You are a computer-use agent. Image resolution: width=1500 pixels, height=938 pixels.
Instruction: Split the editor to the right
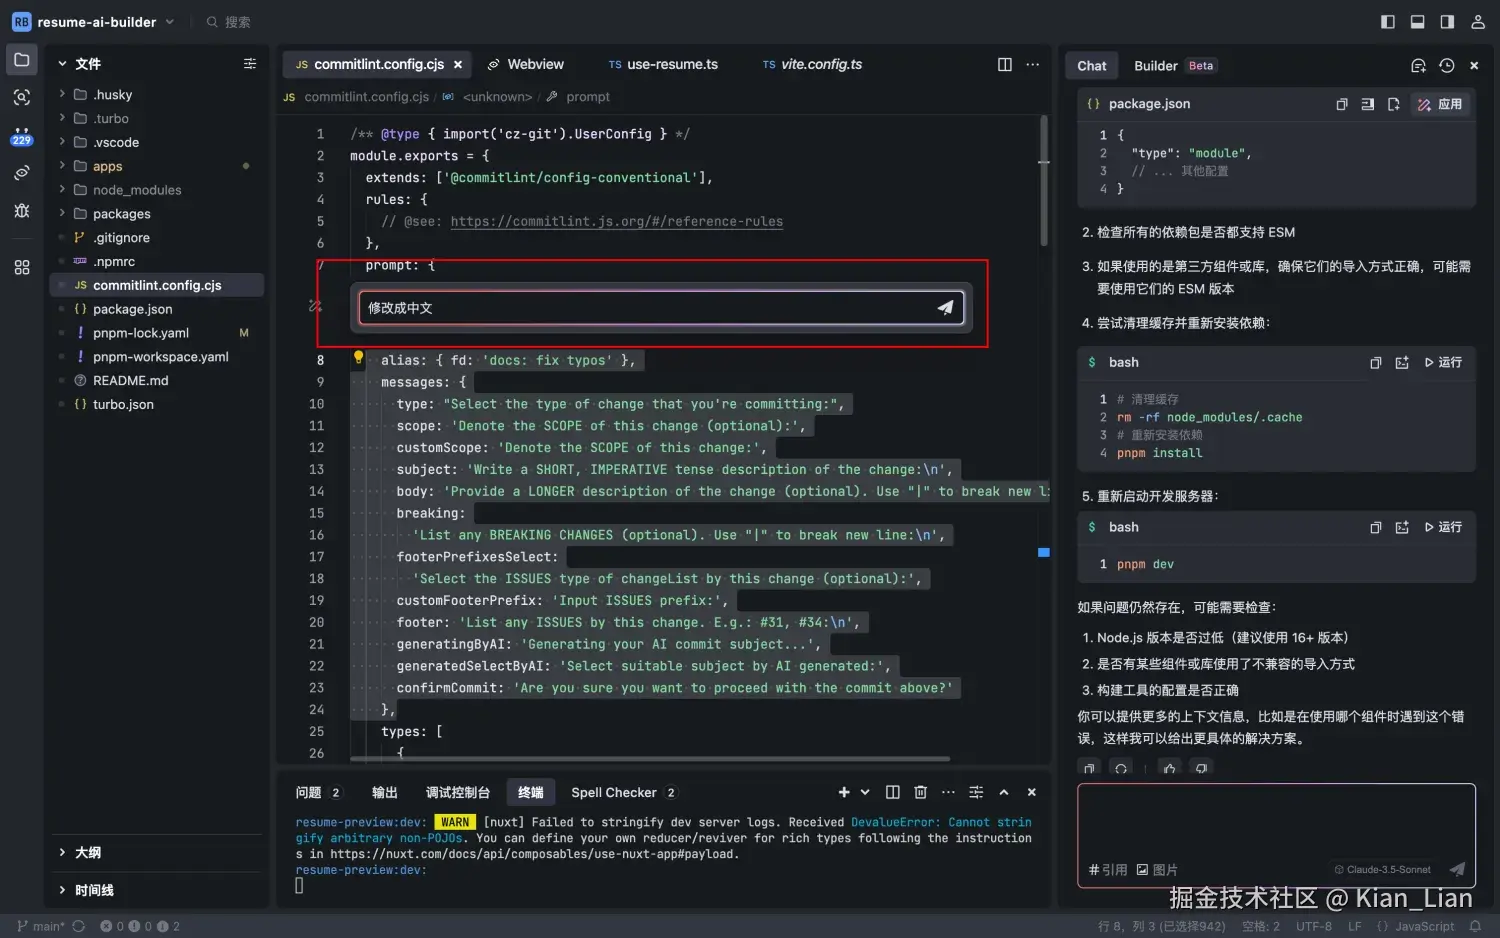(1005, 64)
